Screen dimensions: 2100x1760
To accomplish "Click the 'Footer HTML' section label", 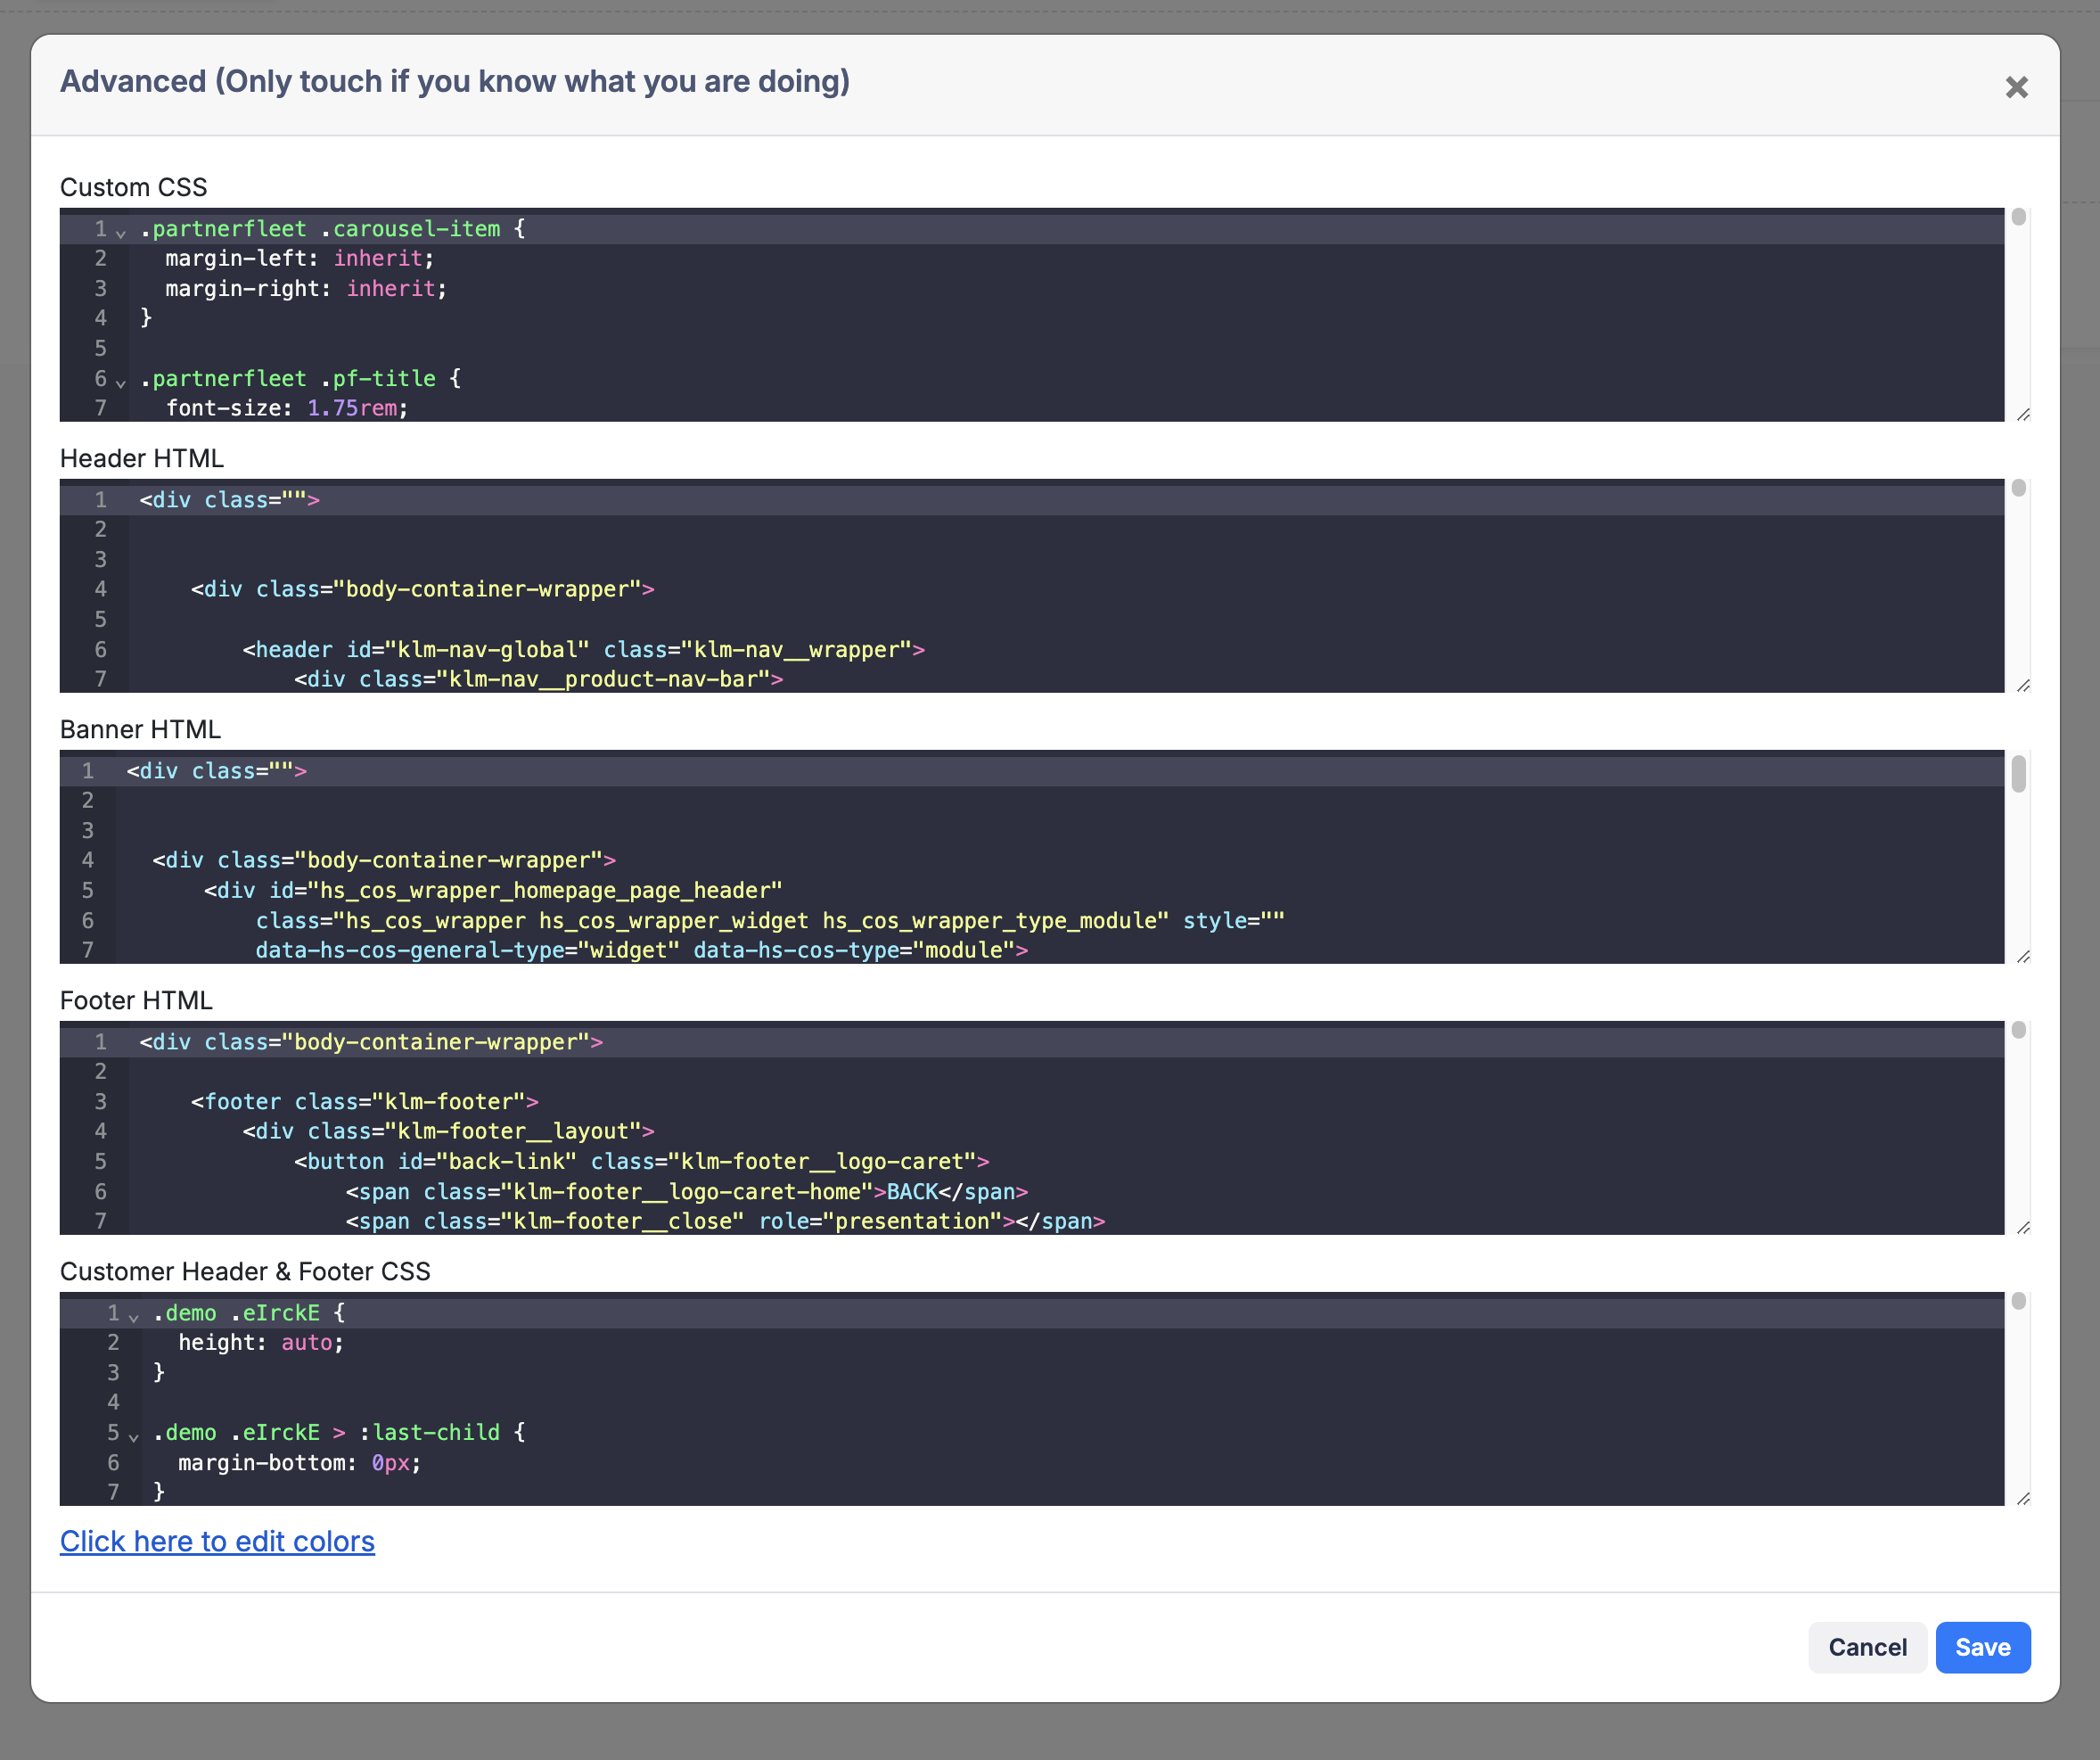I will (136, 1000).
